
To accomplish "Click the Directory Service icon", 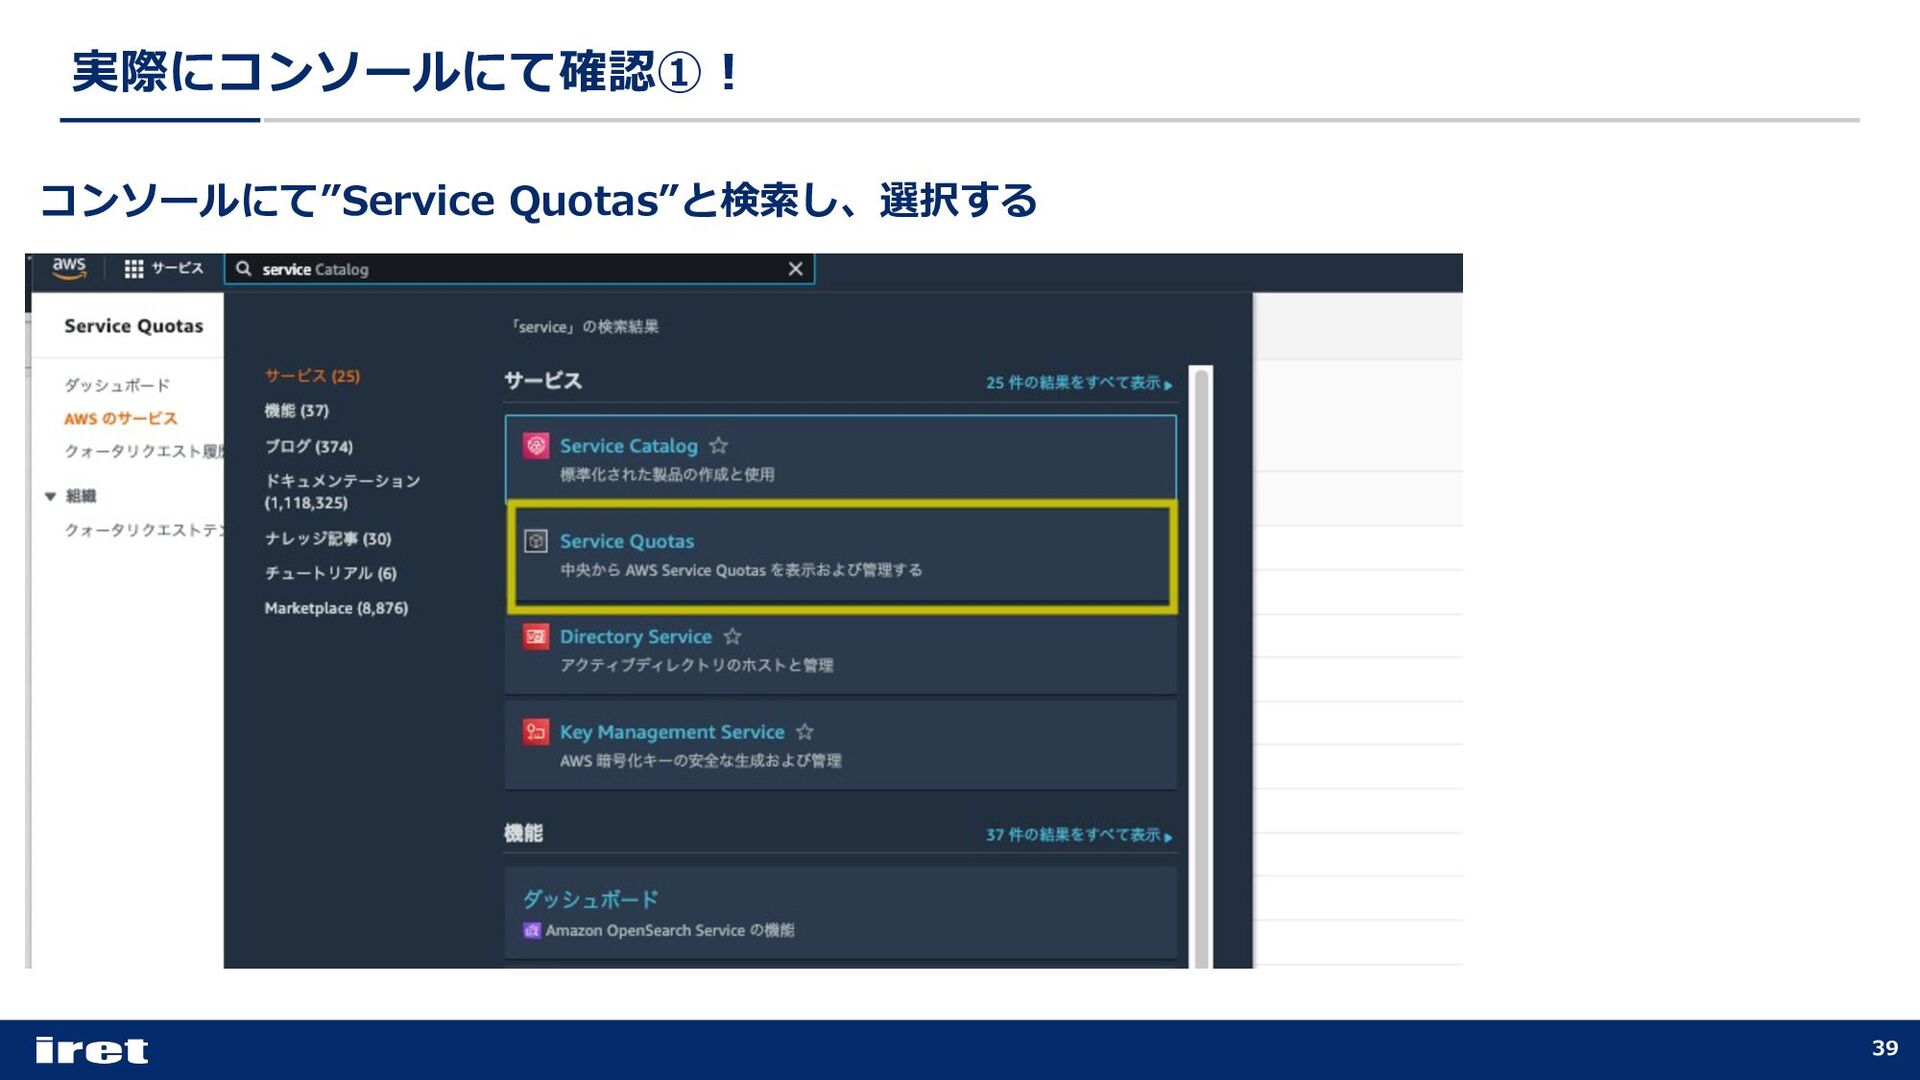I will point(536,636).
